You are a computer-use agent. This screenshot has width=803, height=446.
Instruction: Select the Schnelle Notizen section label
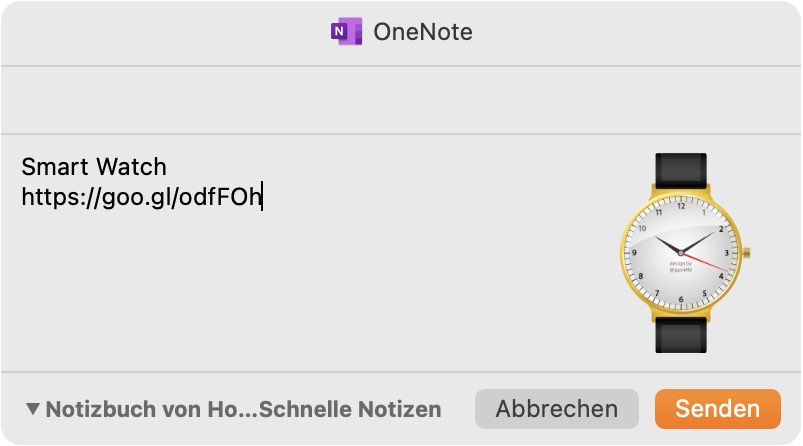350,409
